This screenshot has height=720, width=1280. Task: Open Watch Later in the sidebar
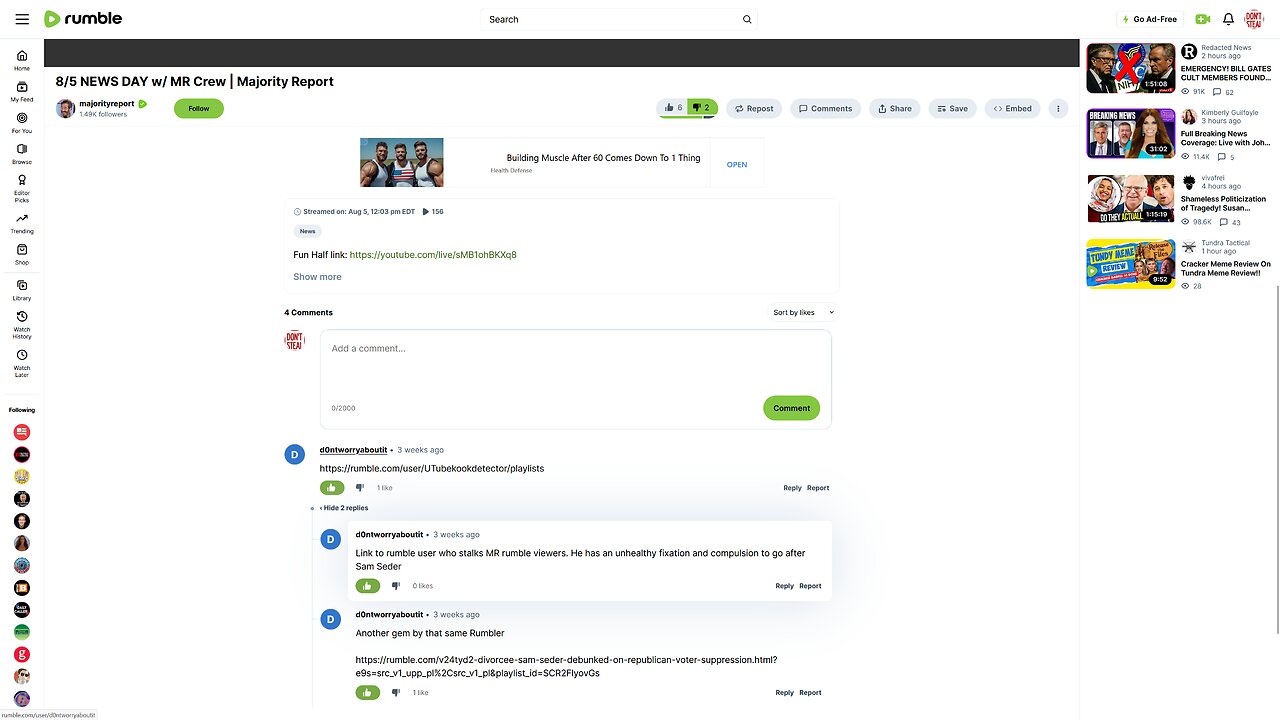tap(22, 363)
